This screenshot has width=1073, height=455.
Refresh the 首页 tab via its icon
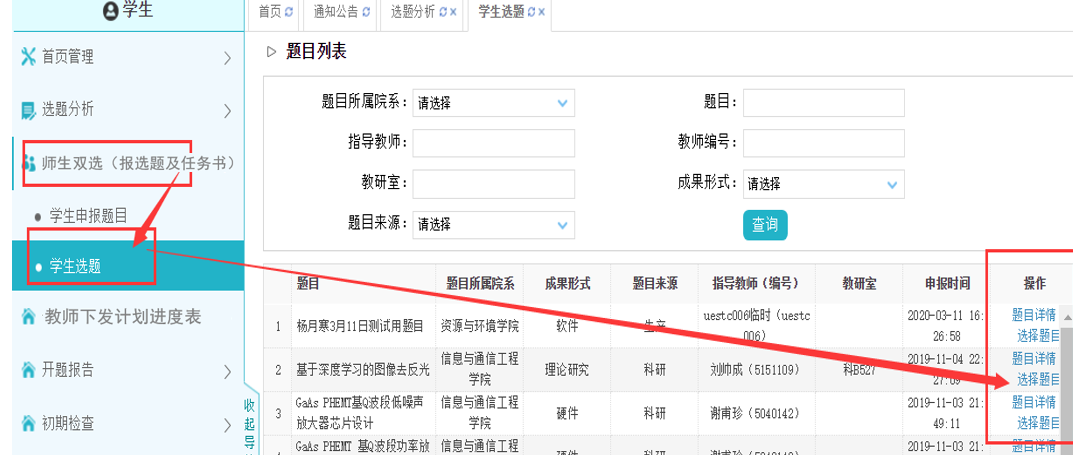click(289, 12)
